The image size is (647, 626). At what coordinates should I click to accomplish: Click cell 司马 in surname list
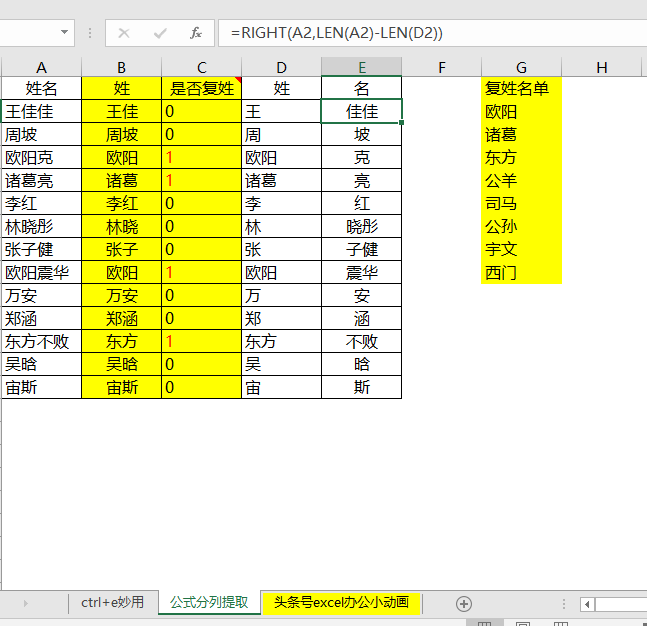[x=522, y=203]
